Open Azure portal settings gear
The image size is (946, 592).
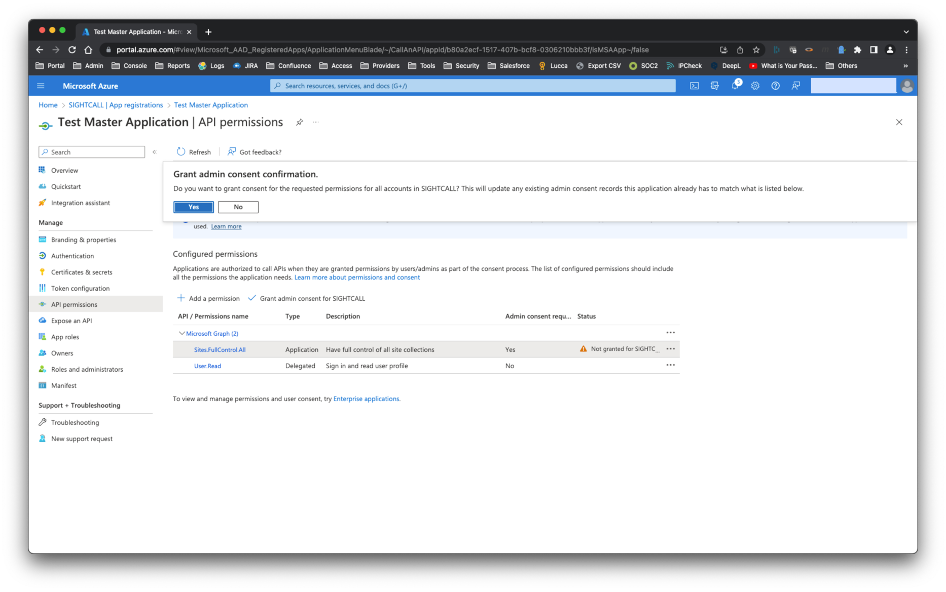tap(755, 86)
